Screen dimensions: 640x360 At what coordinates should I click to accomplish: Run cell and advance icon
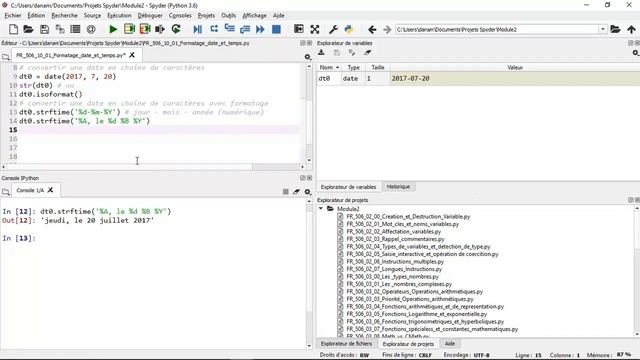pos(145,29)
